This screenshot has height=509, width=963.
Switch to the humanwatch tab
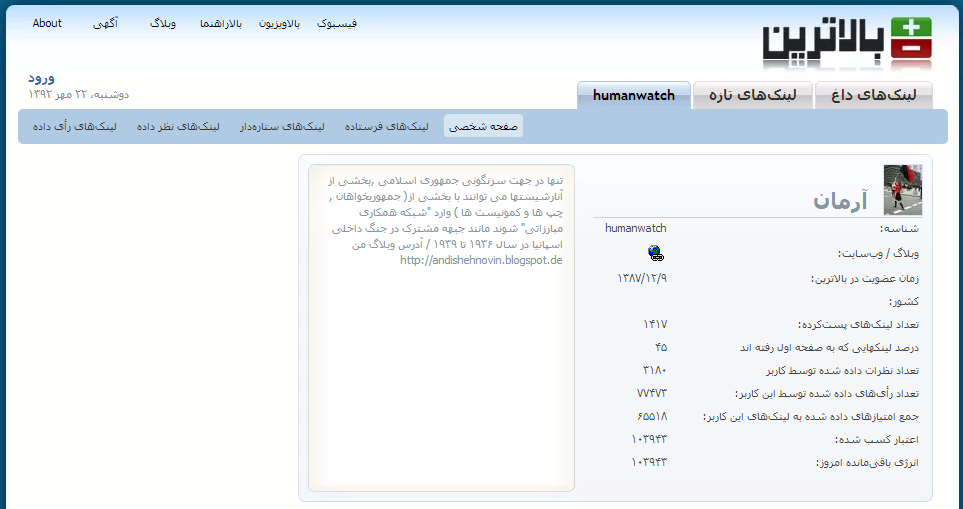(633, 96)
